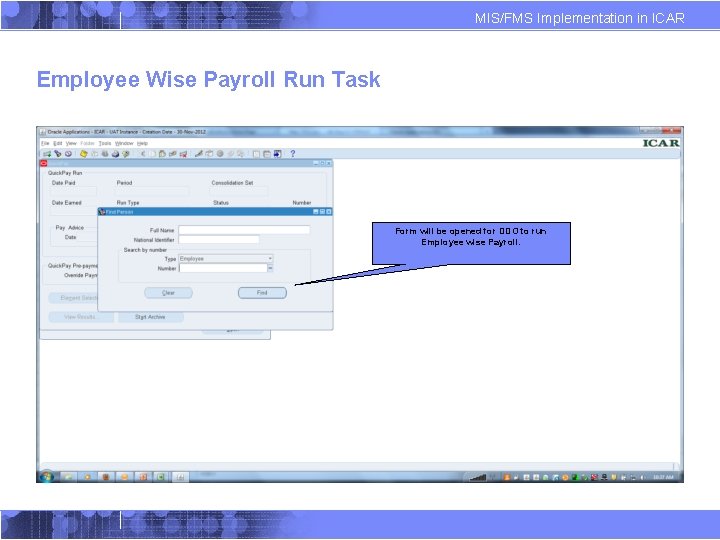Click the clock in the system tray
The width and height of the screenshot is (720, 540).
tap(664, 478)
